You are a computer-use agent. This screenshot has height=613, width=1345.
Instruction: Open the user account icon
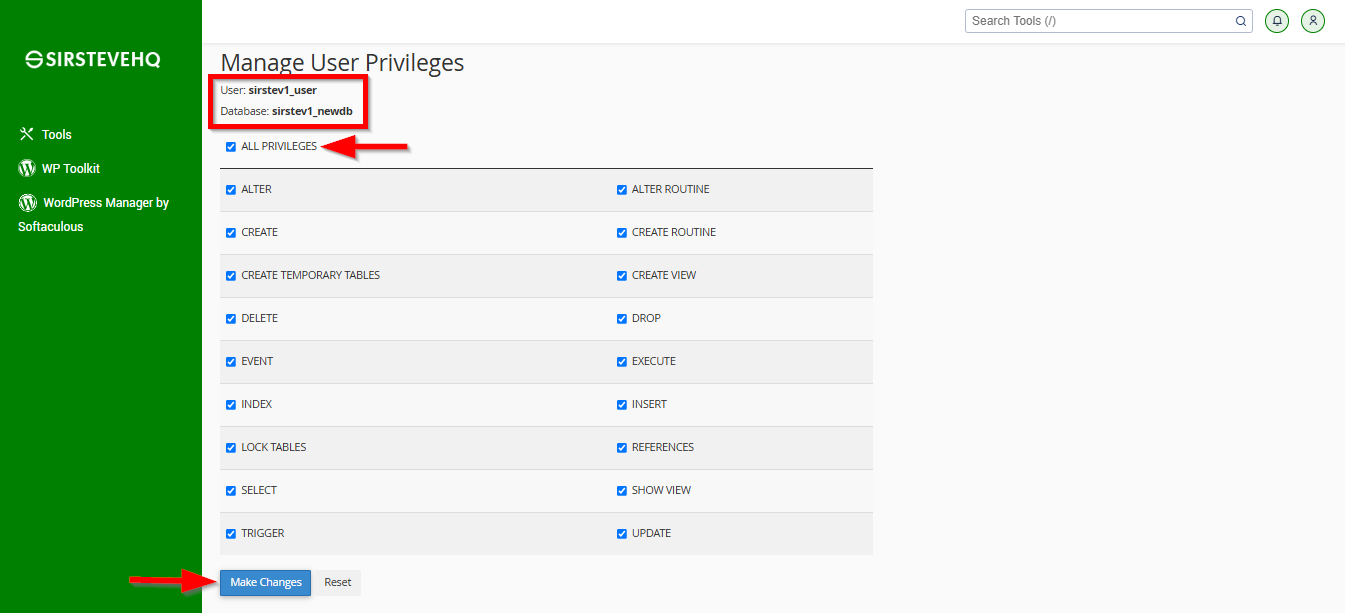[1313, 21]
